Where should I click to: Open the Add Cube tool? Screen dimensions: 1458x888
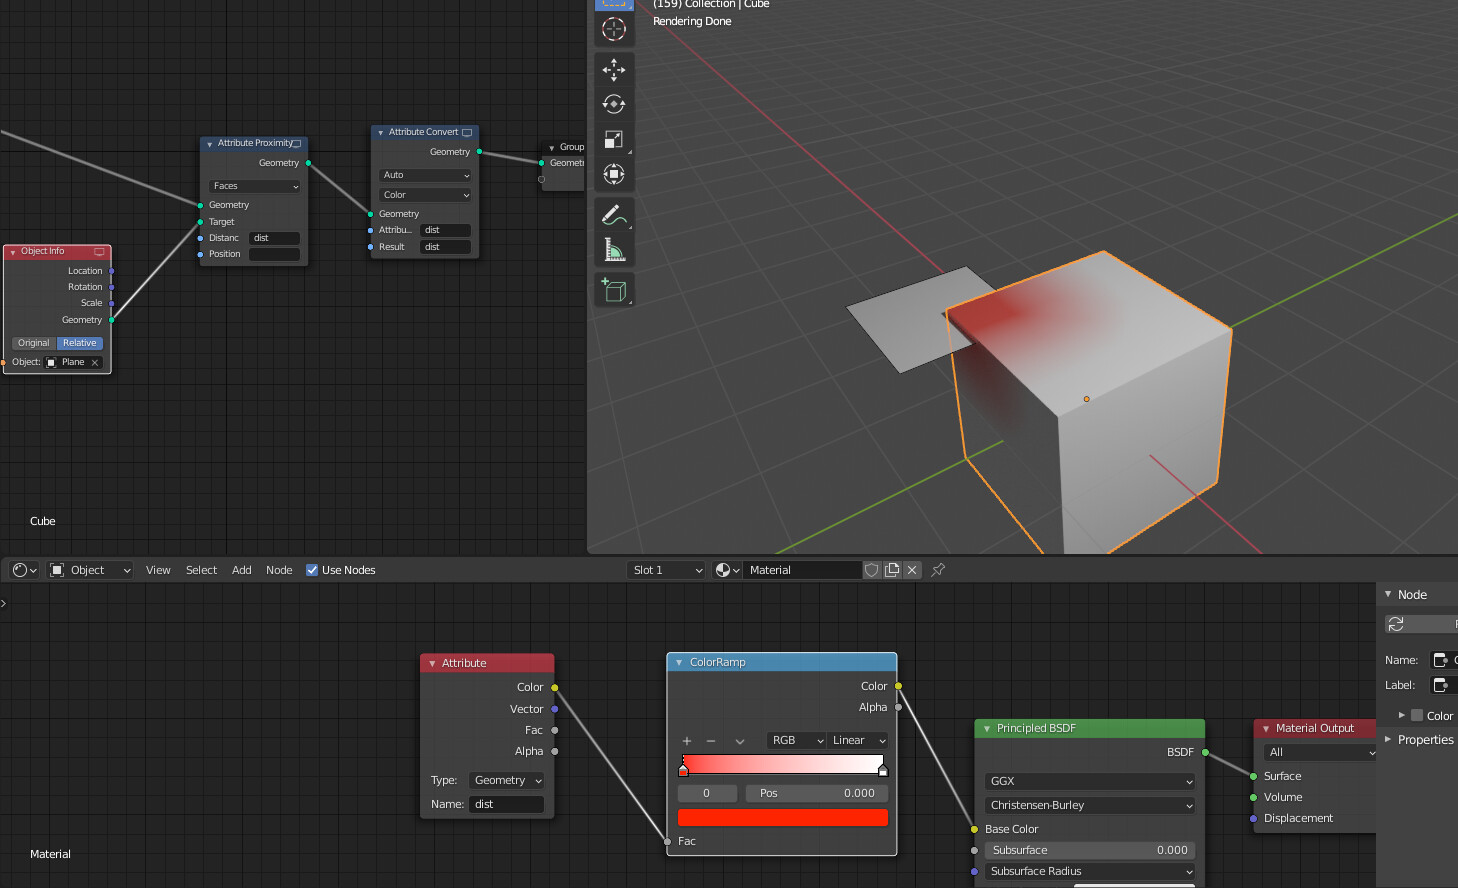[x=613, y=290]
